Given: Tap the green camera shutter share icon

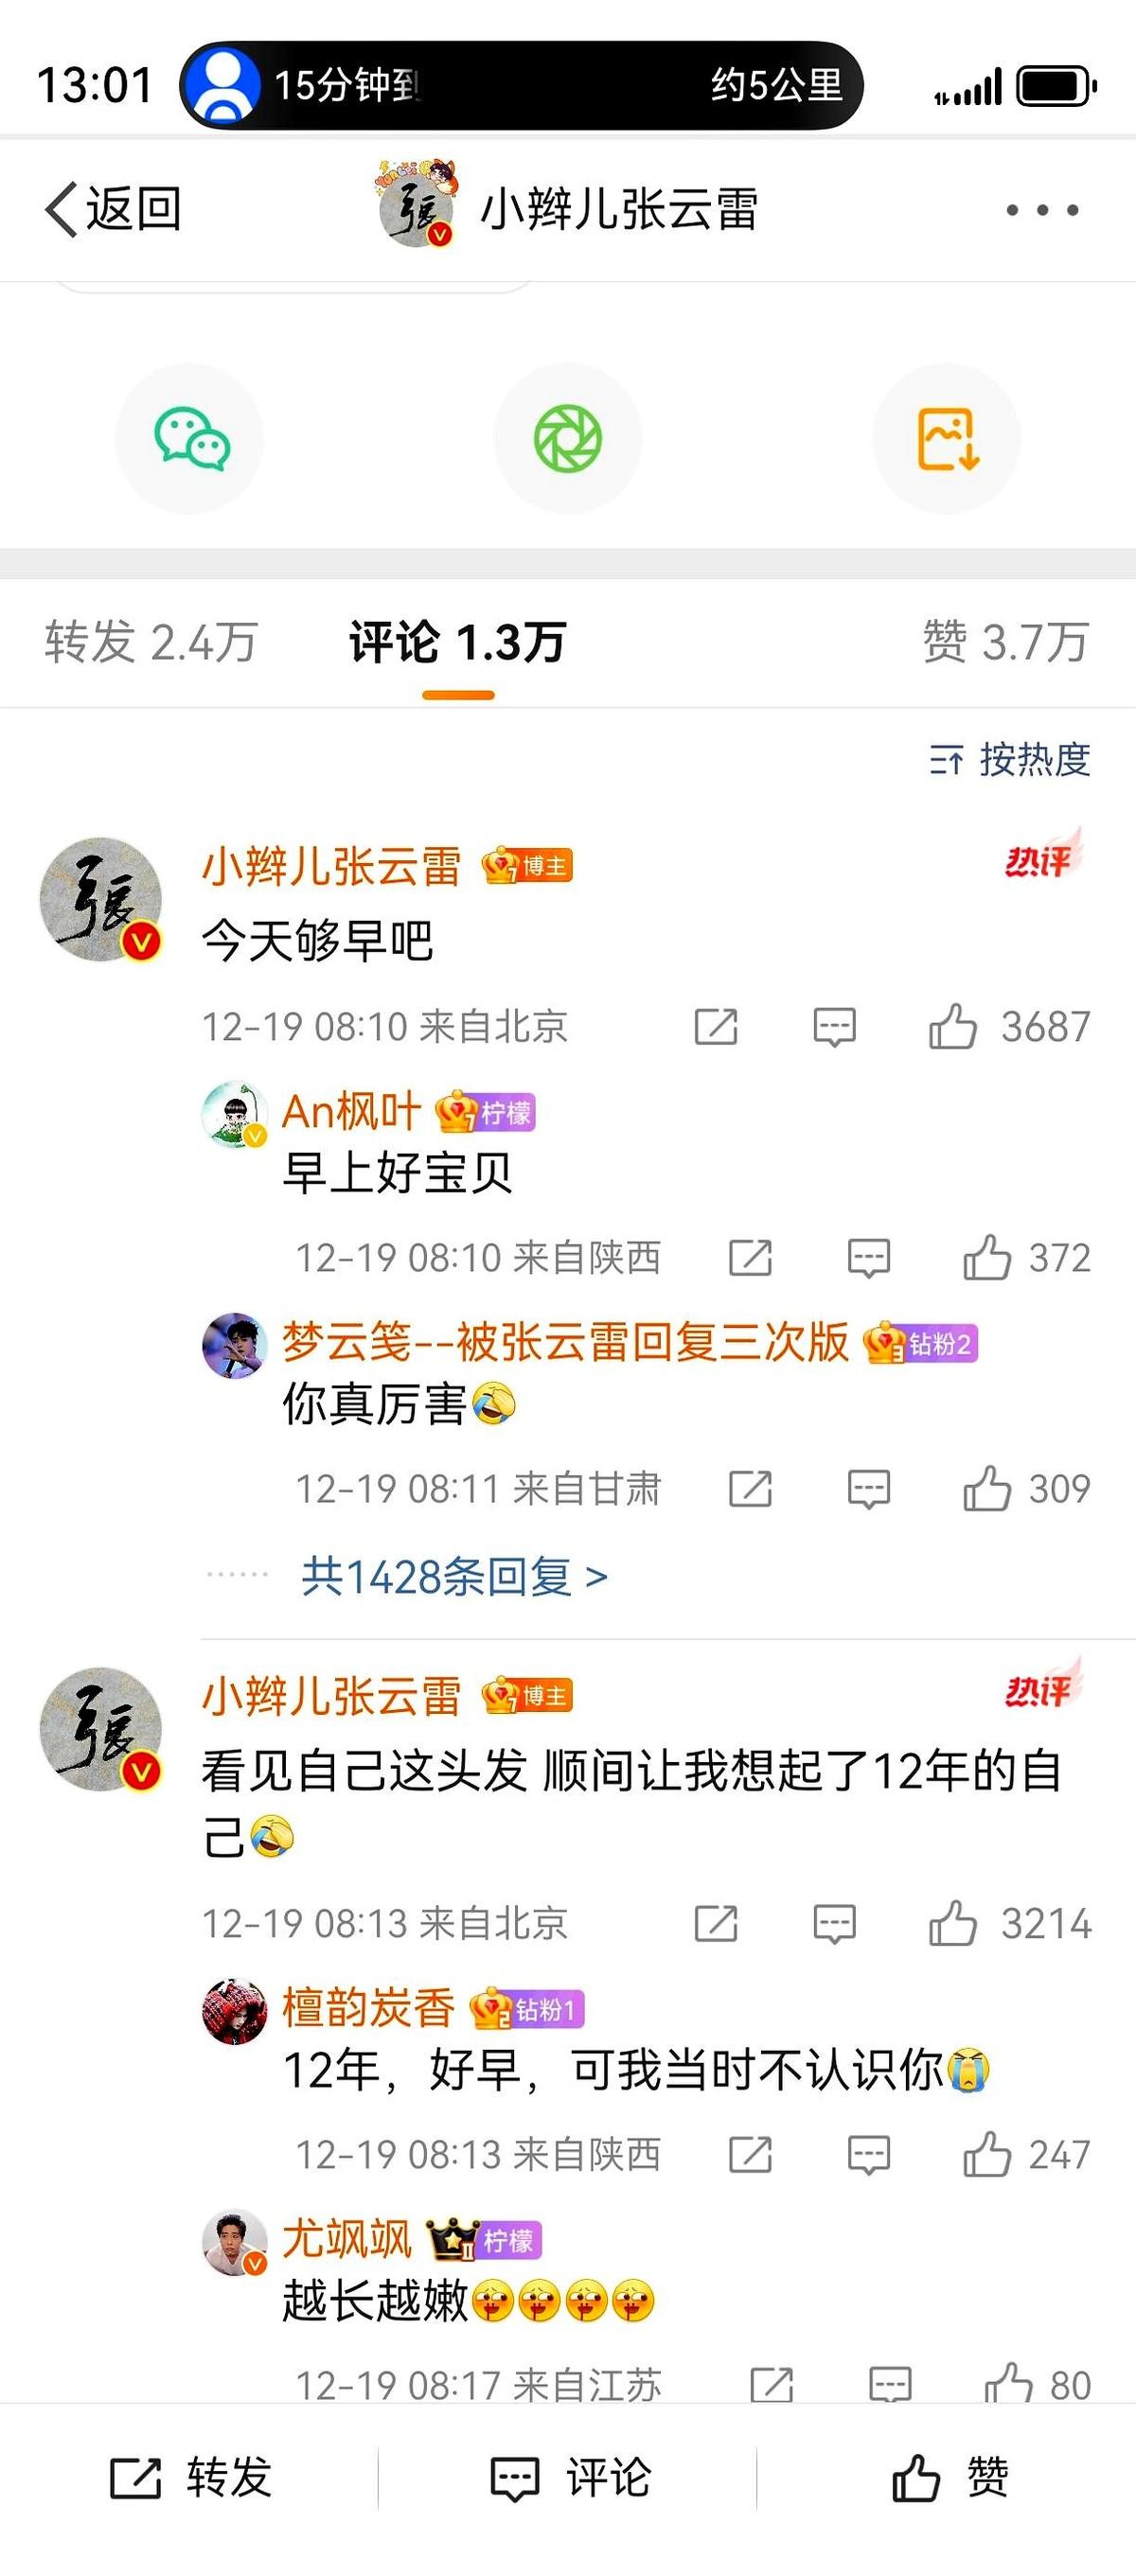Looking at the screenshot, I should (x=568, y=439).
